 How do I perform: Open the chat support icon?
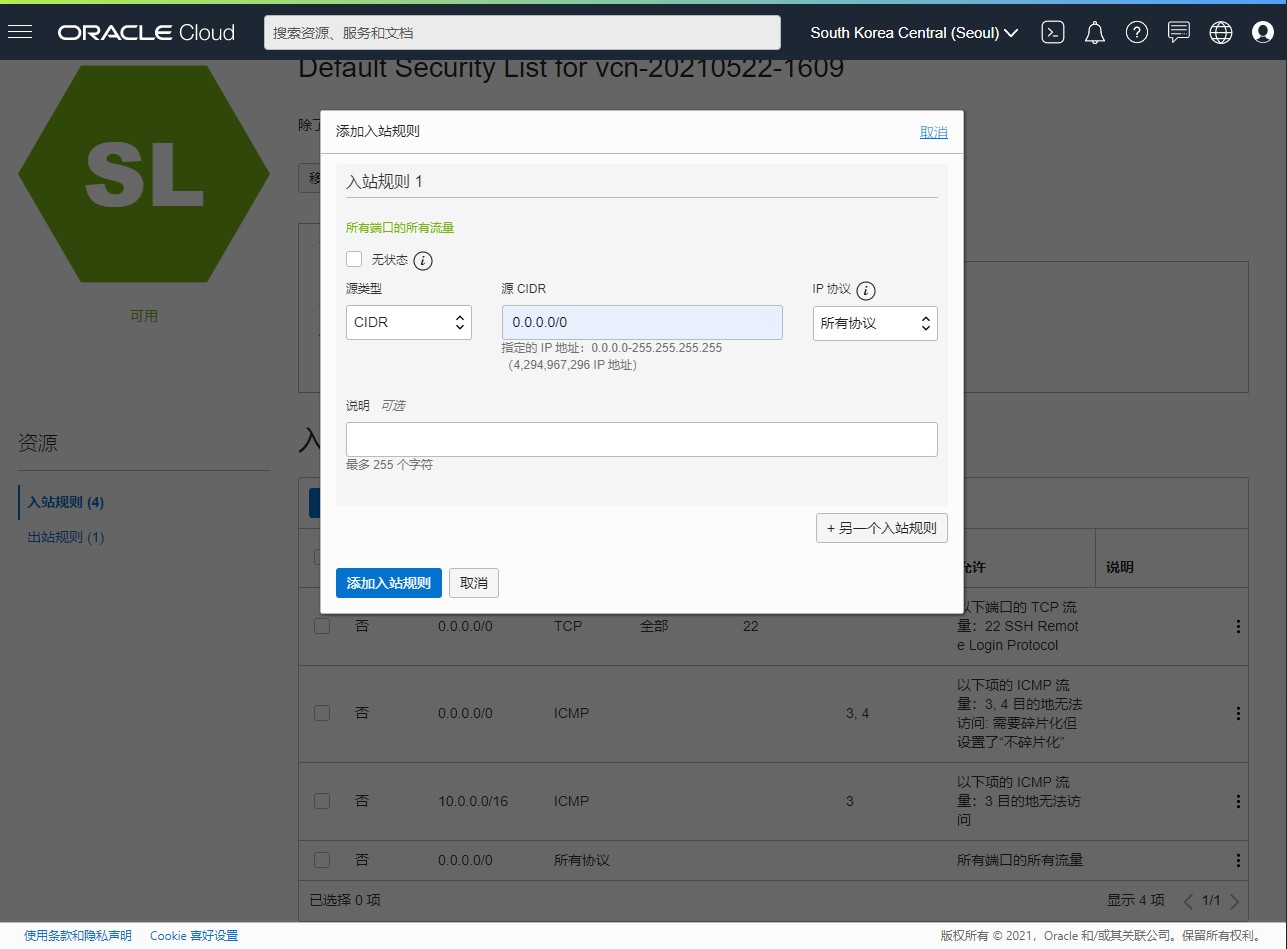pos(1179,32)
